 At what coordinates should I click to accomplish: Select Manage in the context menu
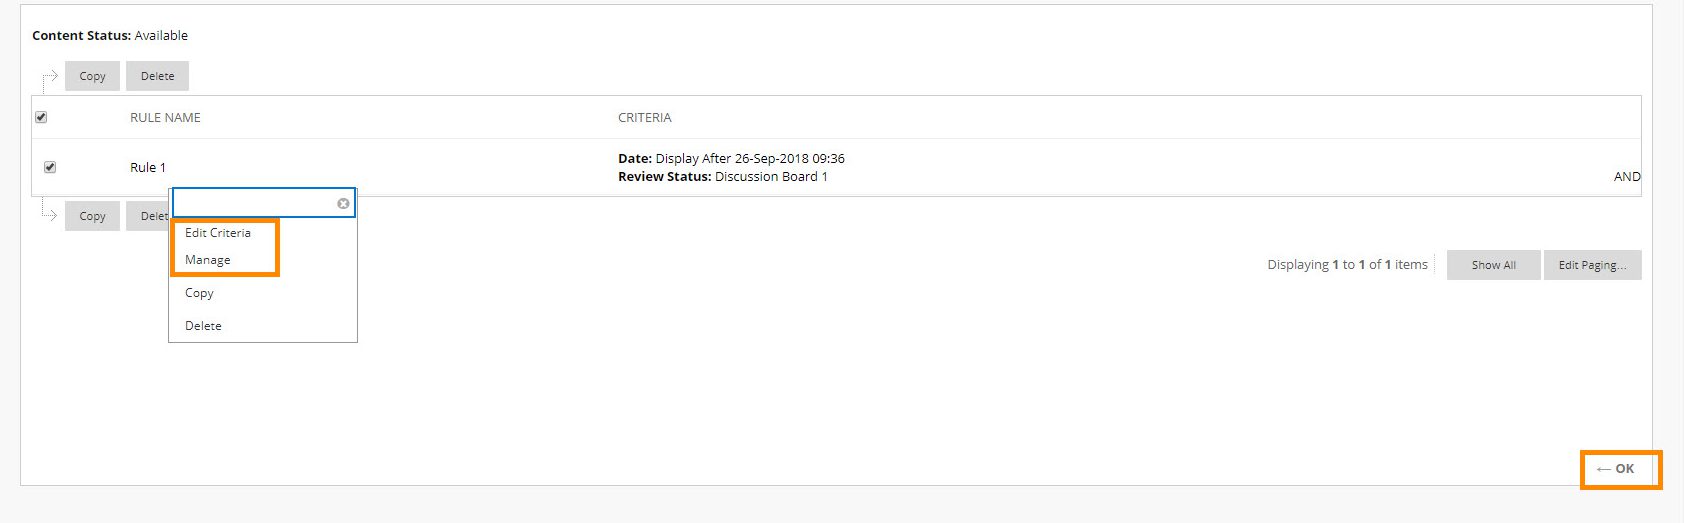(x=208, y=260)
